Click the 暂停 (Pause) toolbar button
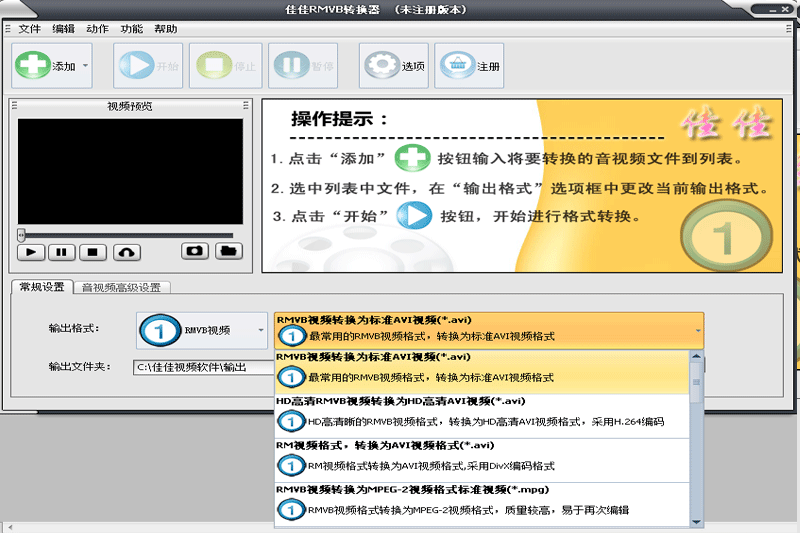The height and width of the screenshot is (533, 800). pos(303,66)
